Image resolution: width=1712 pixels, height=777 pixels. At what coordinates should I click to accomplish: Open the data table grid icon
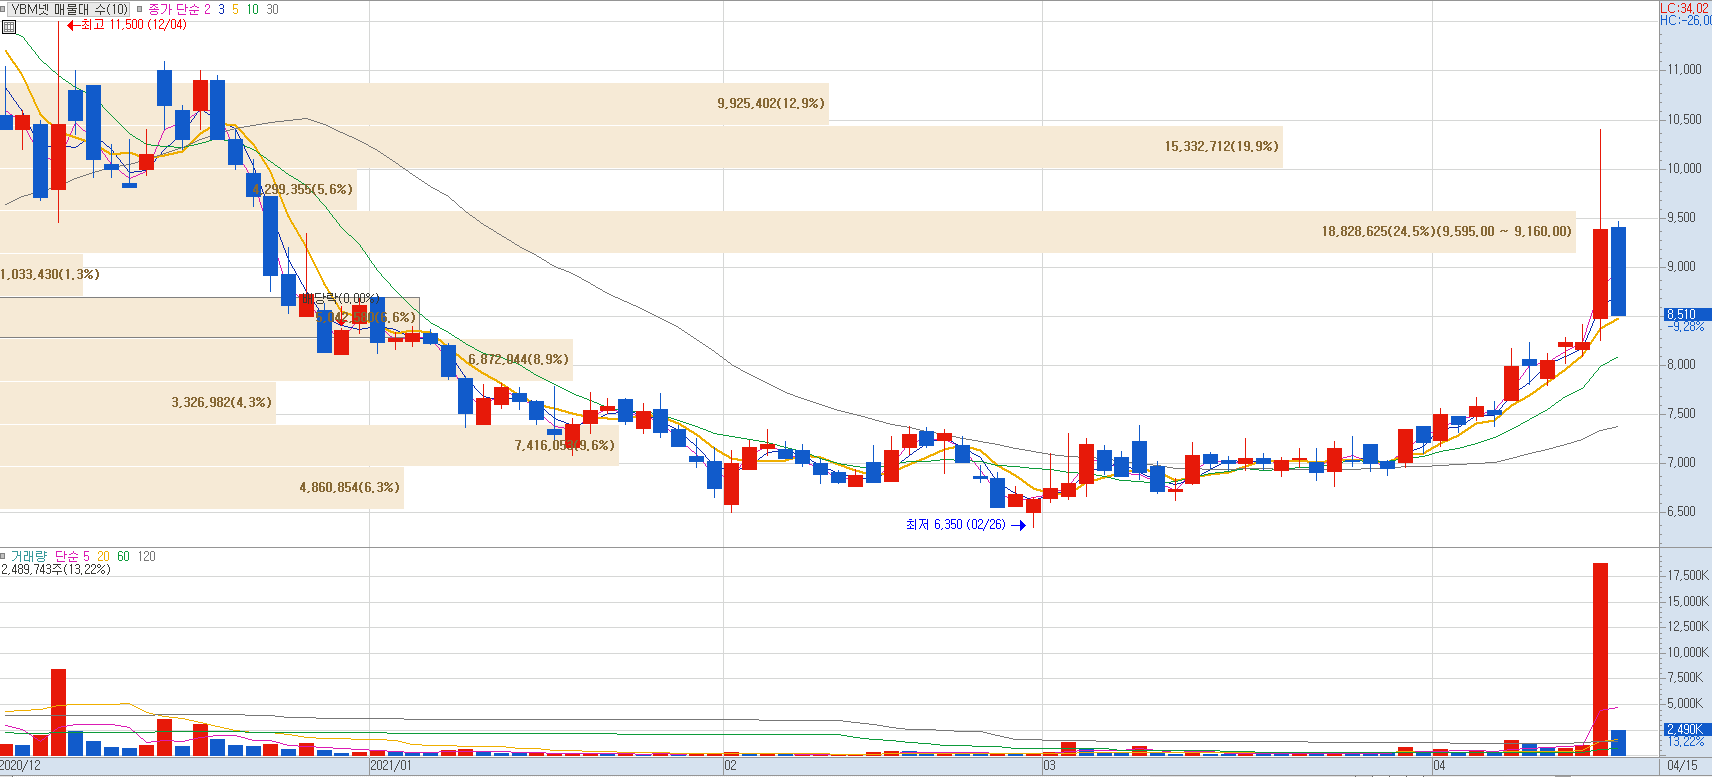tap(9, 27)
